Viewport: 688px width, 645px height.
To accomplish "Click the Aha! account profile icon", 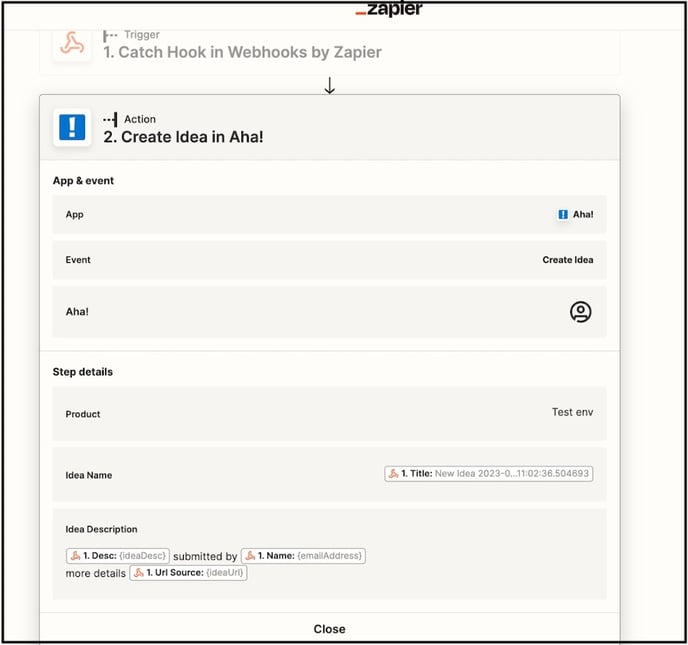I will click(580, 312).
